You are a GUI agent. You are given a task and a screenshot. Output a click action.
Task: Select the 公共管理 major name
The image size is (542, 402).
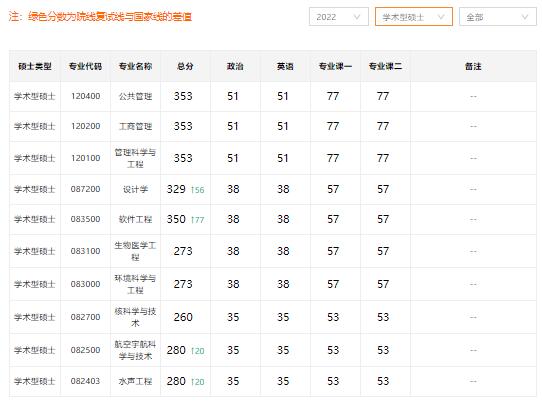(x=136, y=96)
